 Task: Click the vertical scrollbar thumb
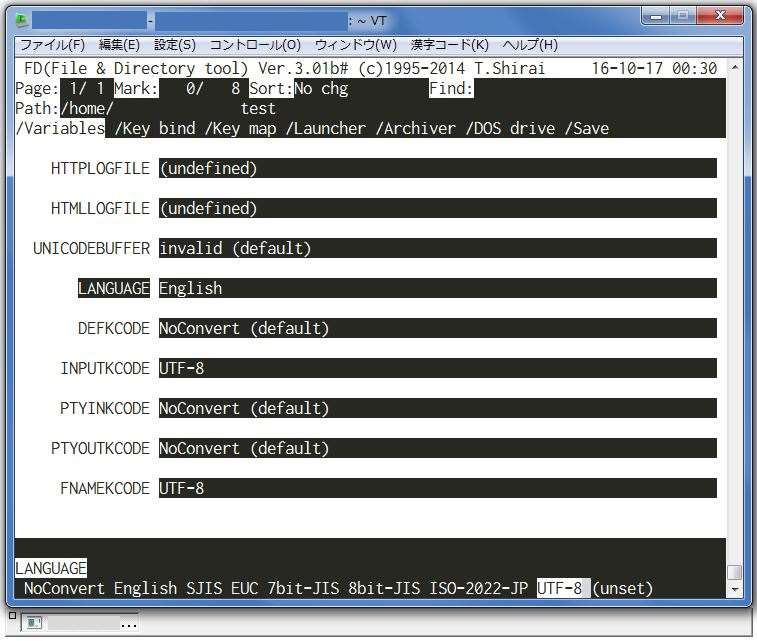click(x=734, y=572)
